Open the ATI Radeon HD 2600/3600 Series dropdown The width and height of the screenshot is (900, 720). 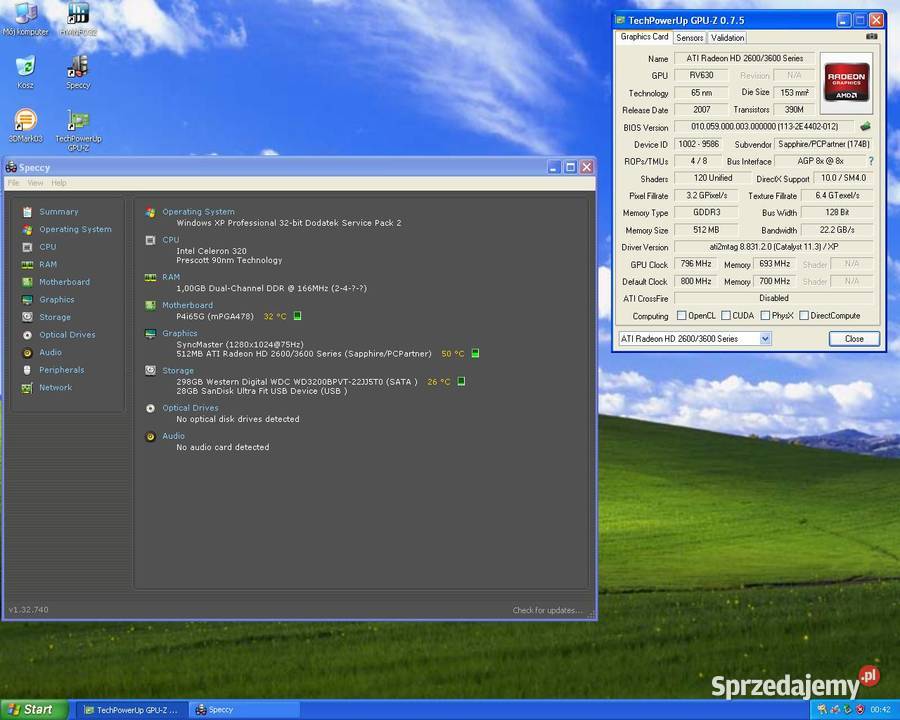tap(695, 339)
